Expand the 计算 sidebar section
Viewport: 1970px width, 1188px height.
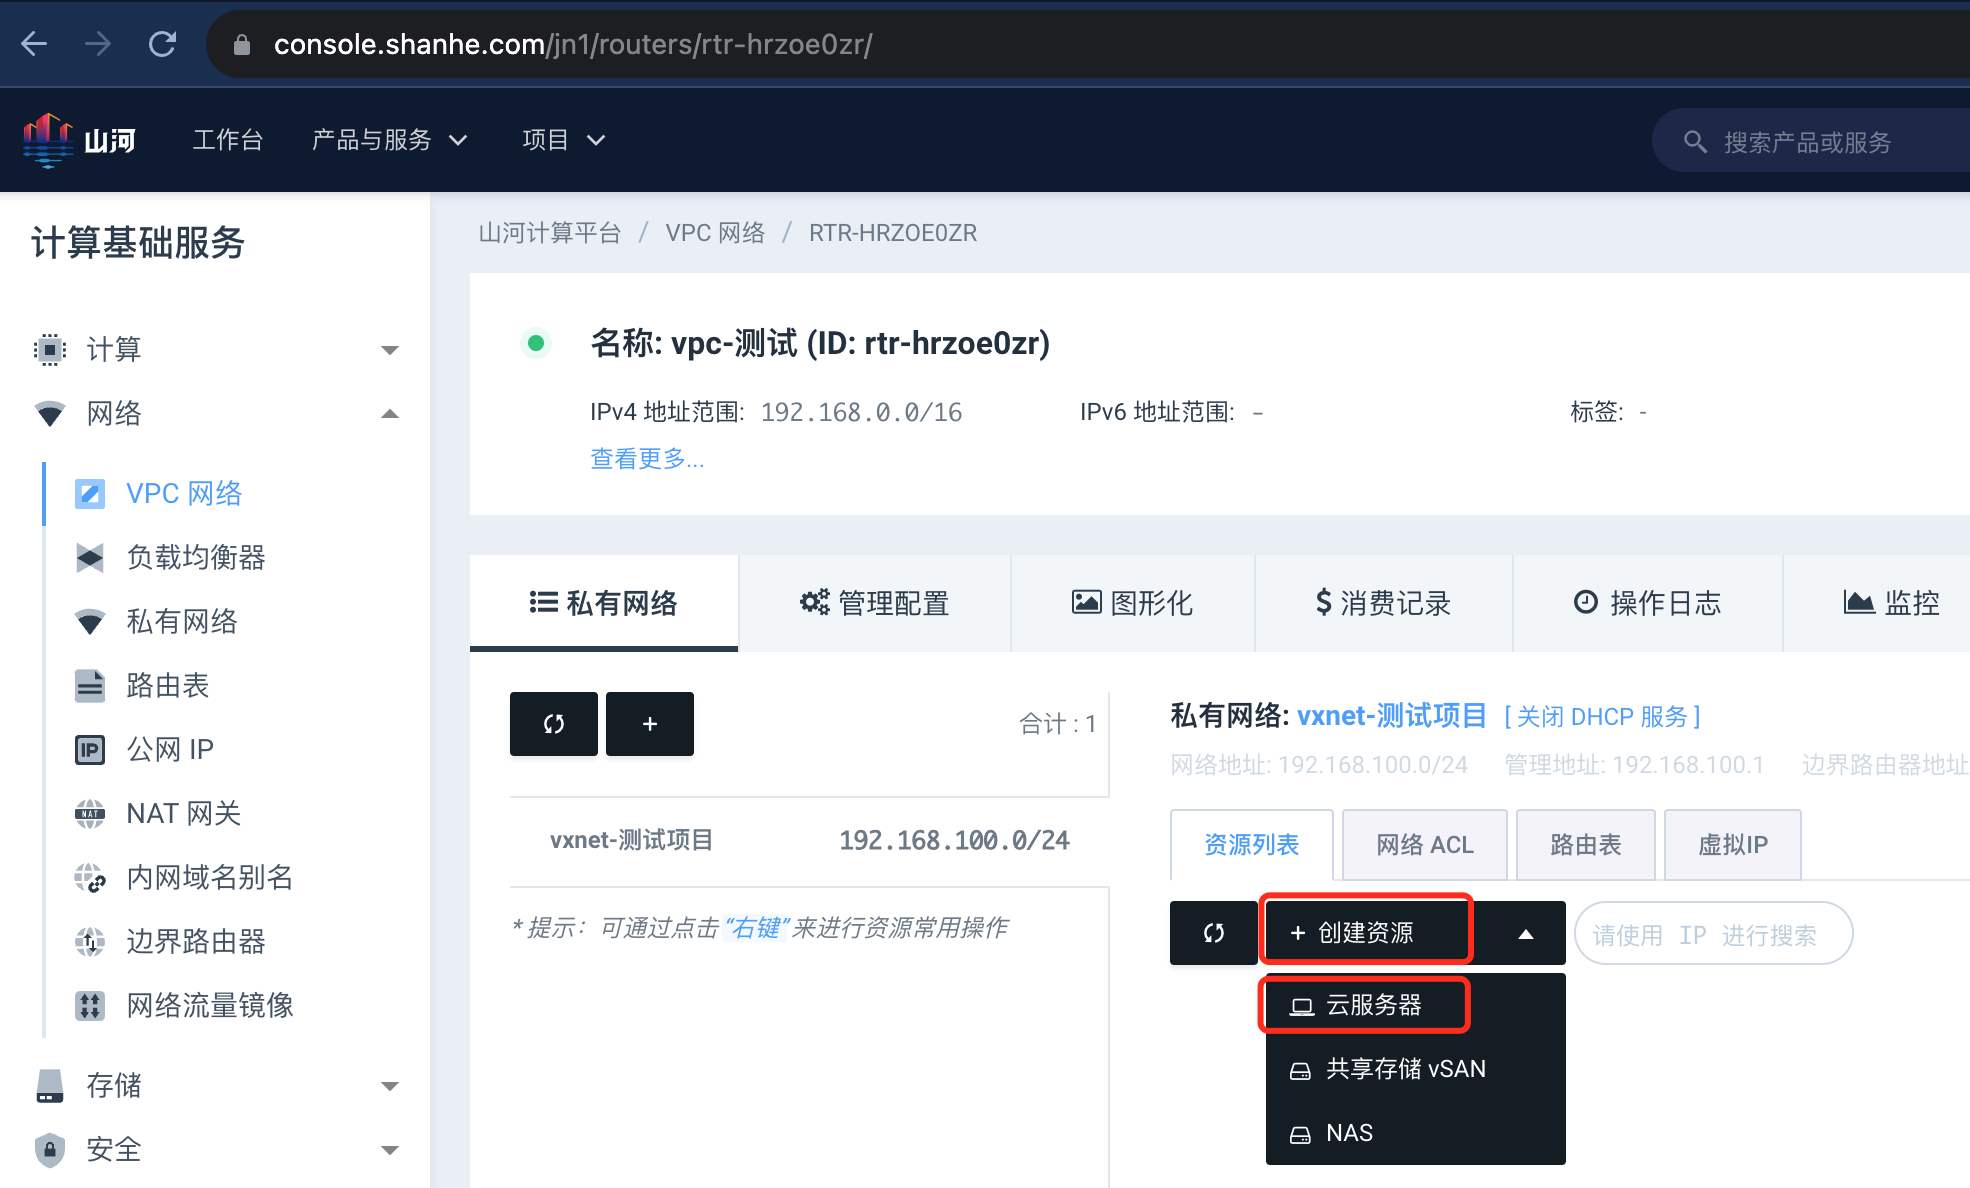[x=390, y=350]
